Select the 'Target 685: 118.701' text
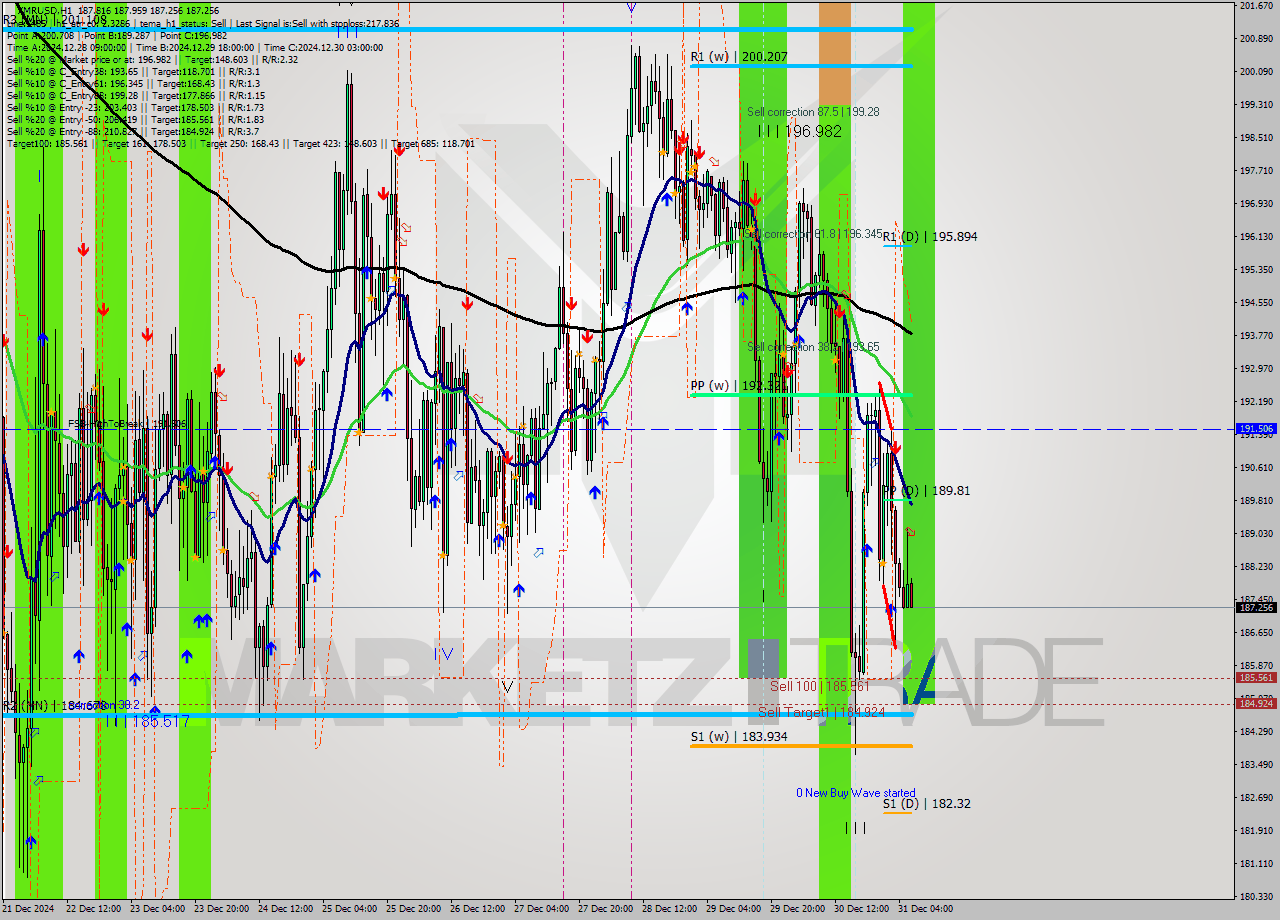 pos(433,144)
